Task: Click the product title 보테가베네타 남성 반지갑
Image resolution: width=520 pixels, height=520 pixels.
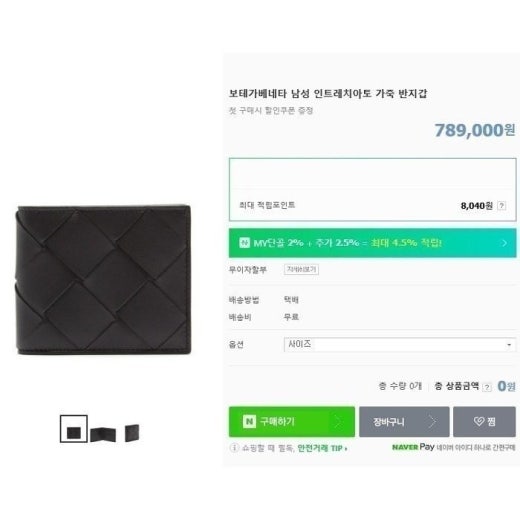Action: coord(328,93)
